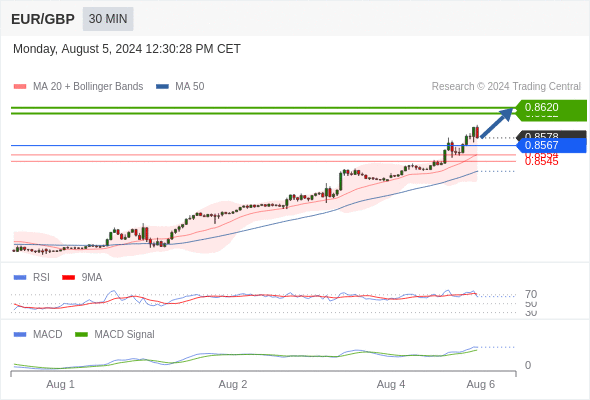Screen dimensions: 590x400
Task: Click the red 0.8545 support label
Action: point(541,162)
